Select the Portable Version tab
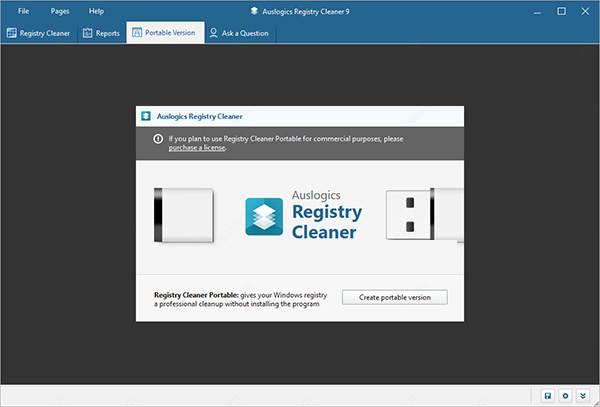Image resolution: width=600 pixels, height=407 pixels. tap(165, 33)
